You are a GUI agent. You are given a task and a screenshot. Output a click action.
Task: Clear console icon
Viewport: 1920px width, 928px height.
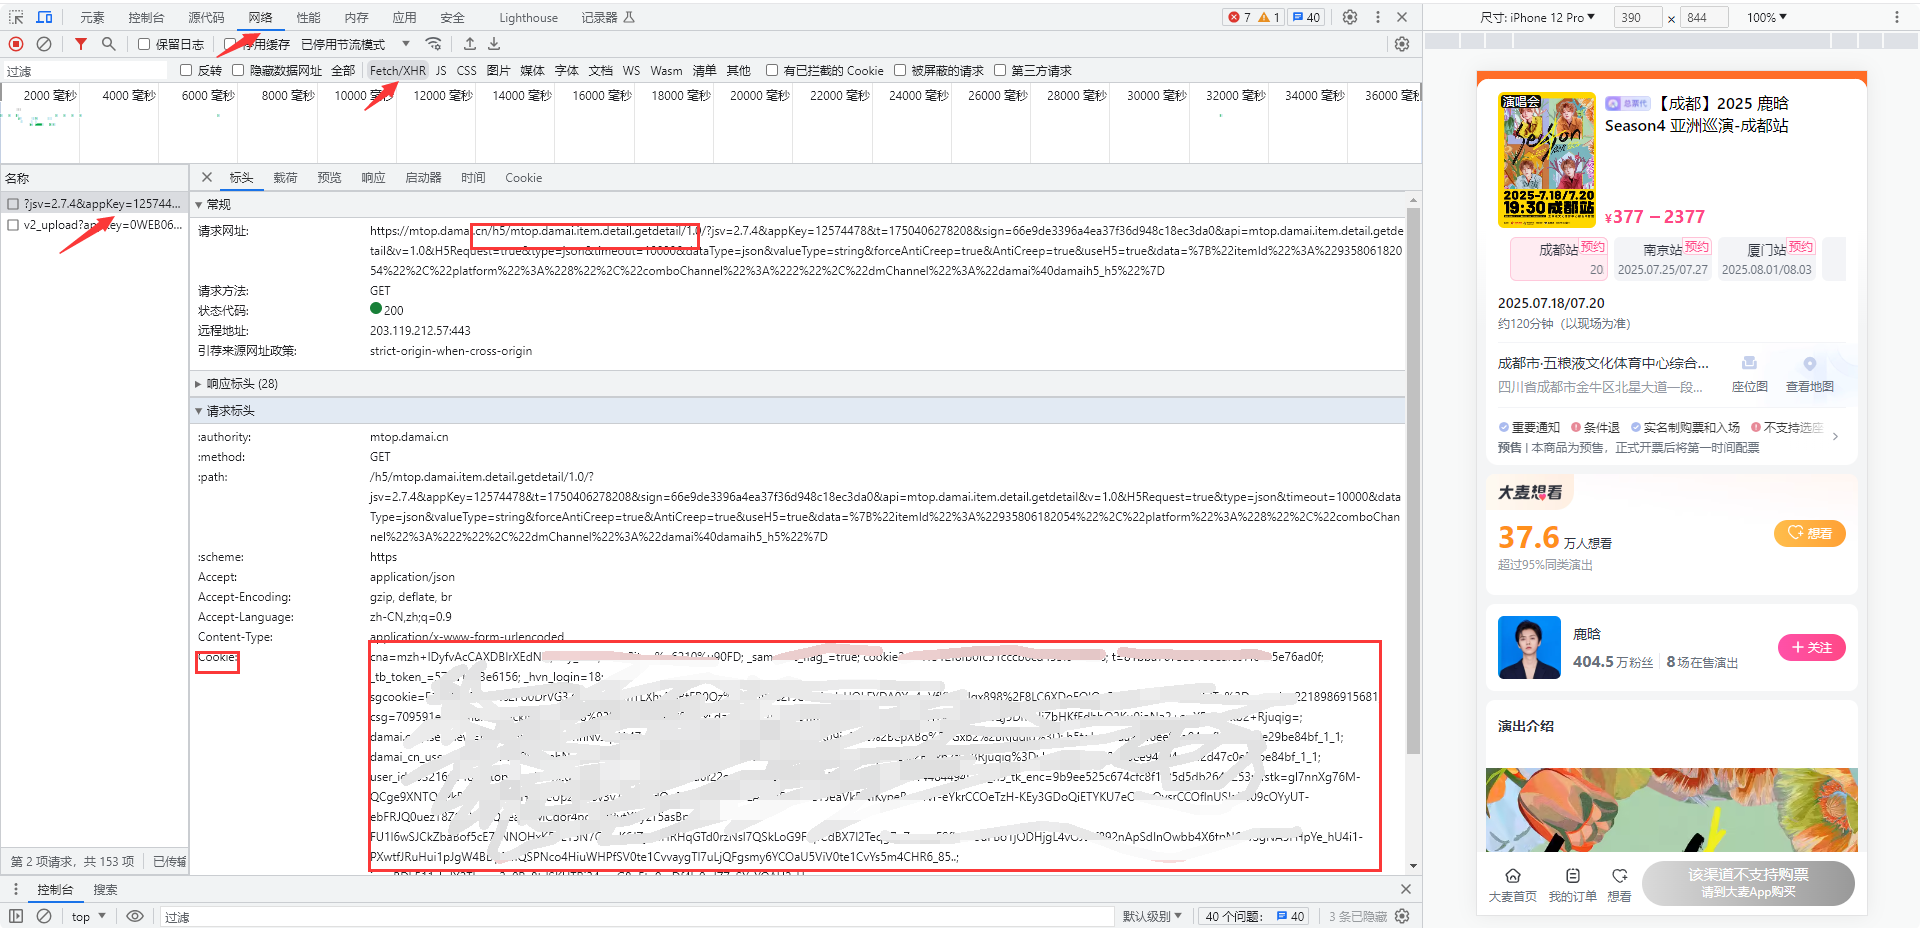coord(44,916)
